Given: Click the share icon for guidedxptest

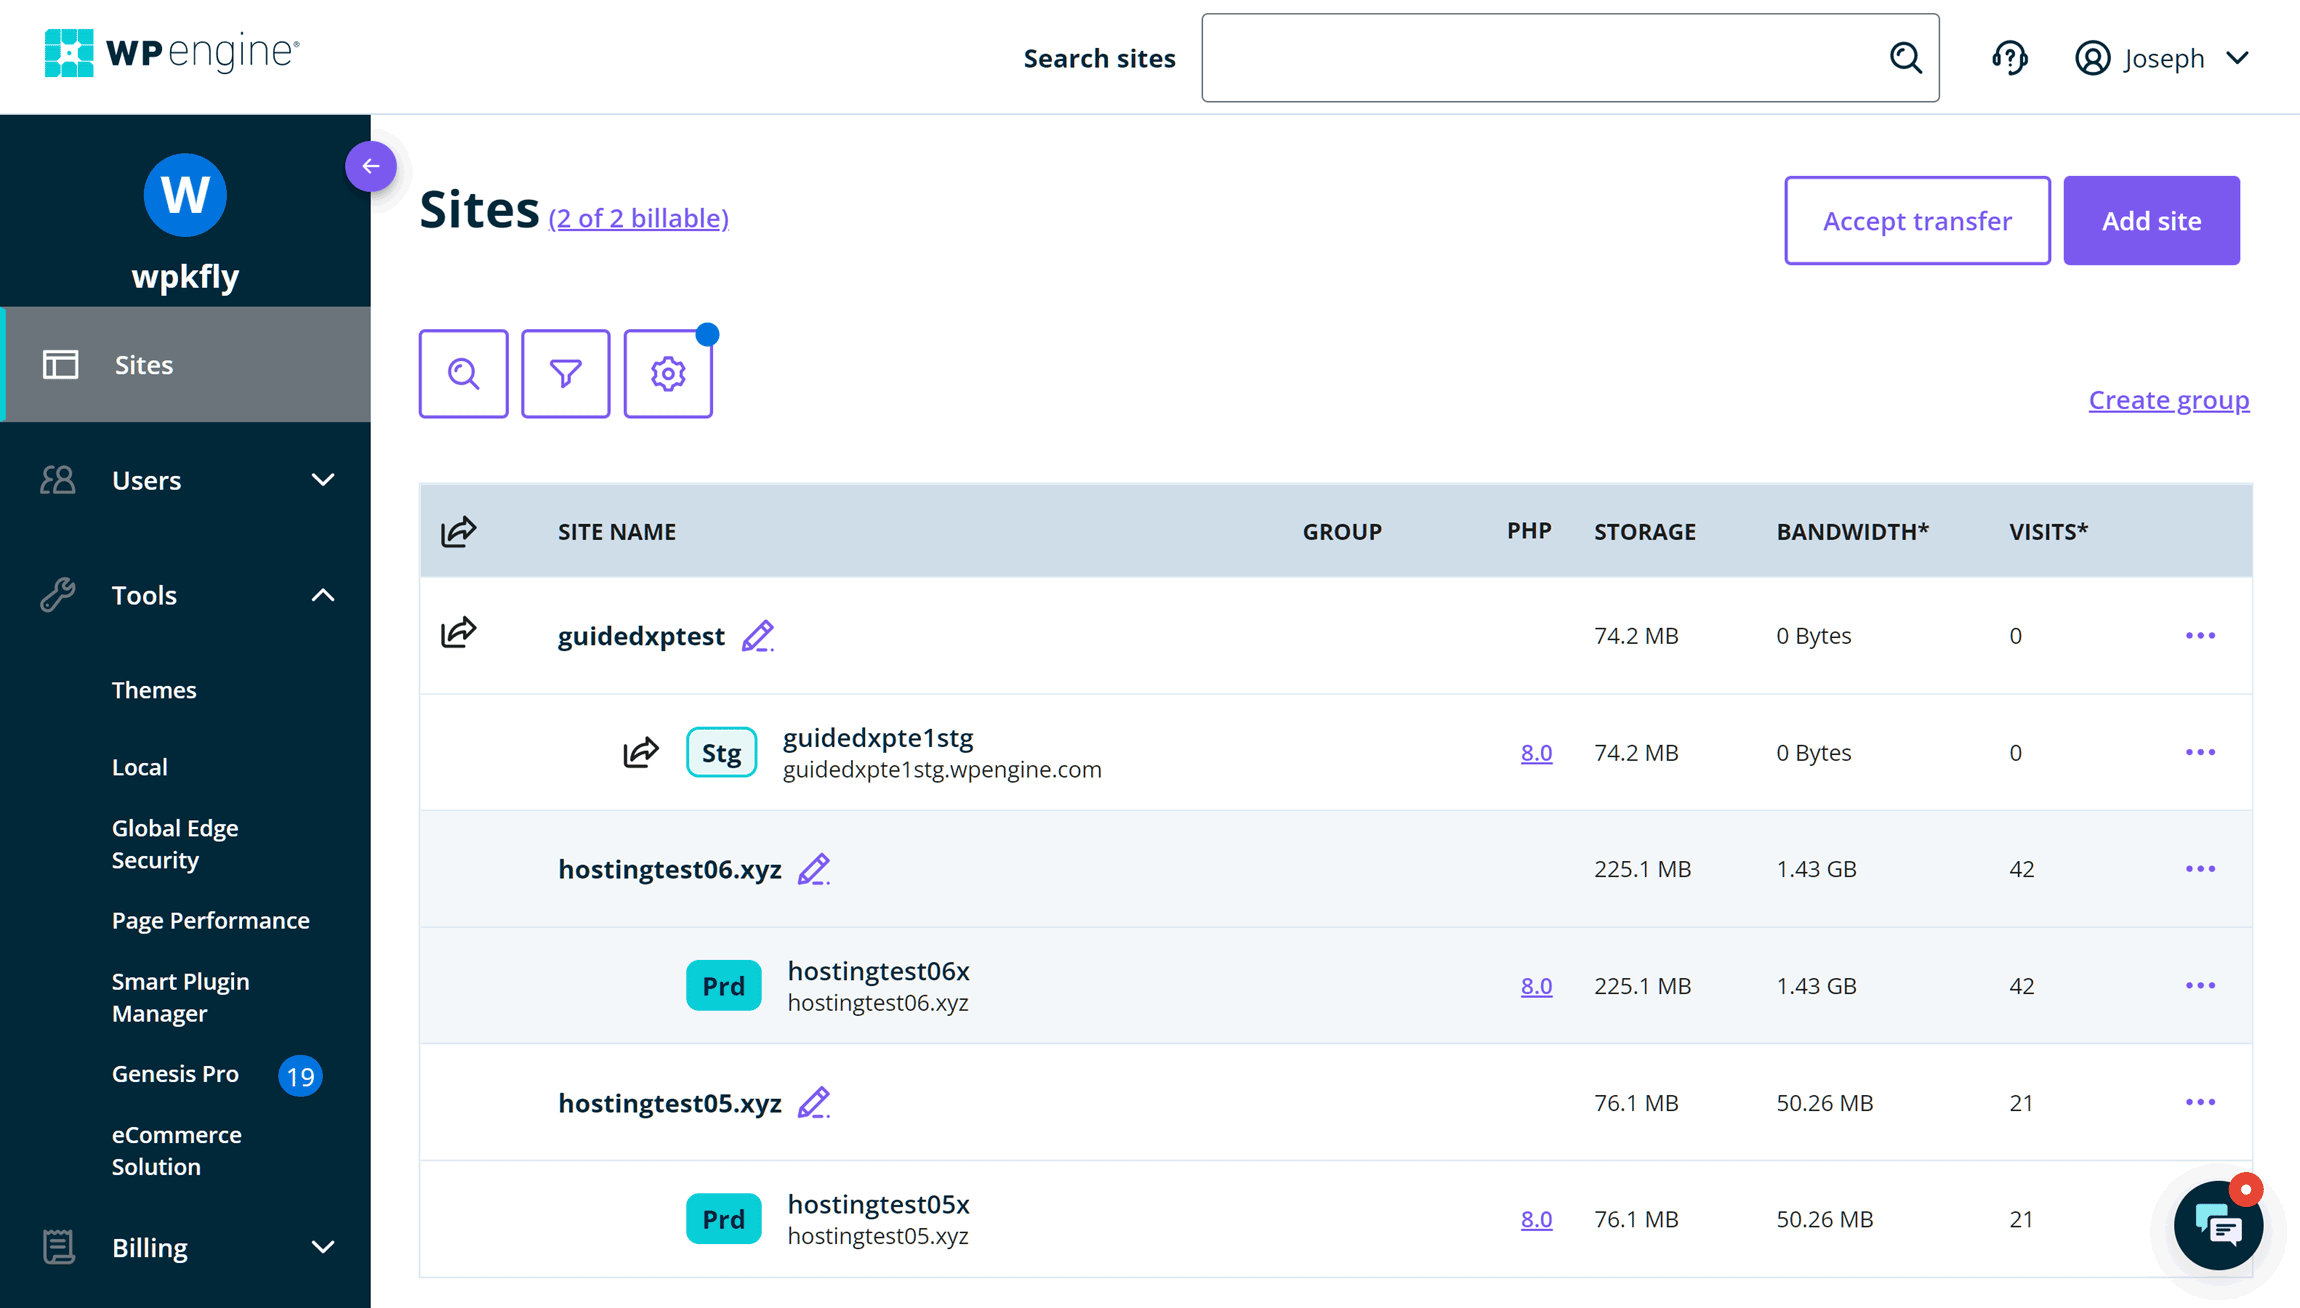Looking at the screenshot, I should pyautogui.click(x=459, y=633).
